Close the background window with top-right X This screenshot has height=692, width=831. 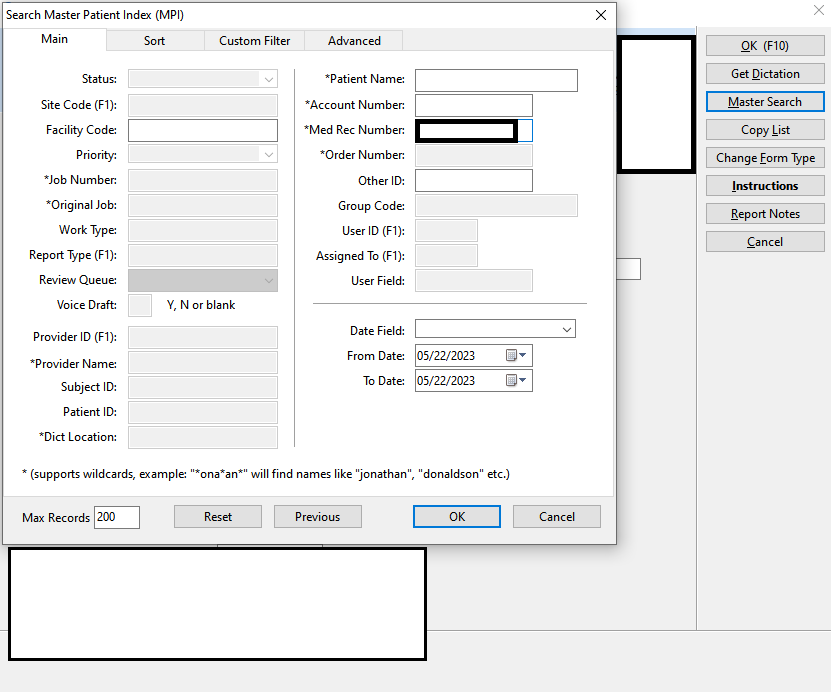point(819,10)
